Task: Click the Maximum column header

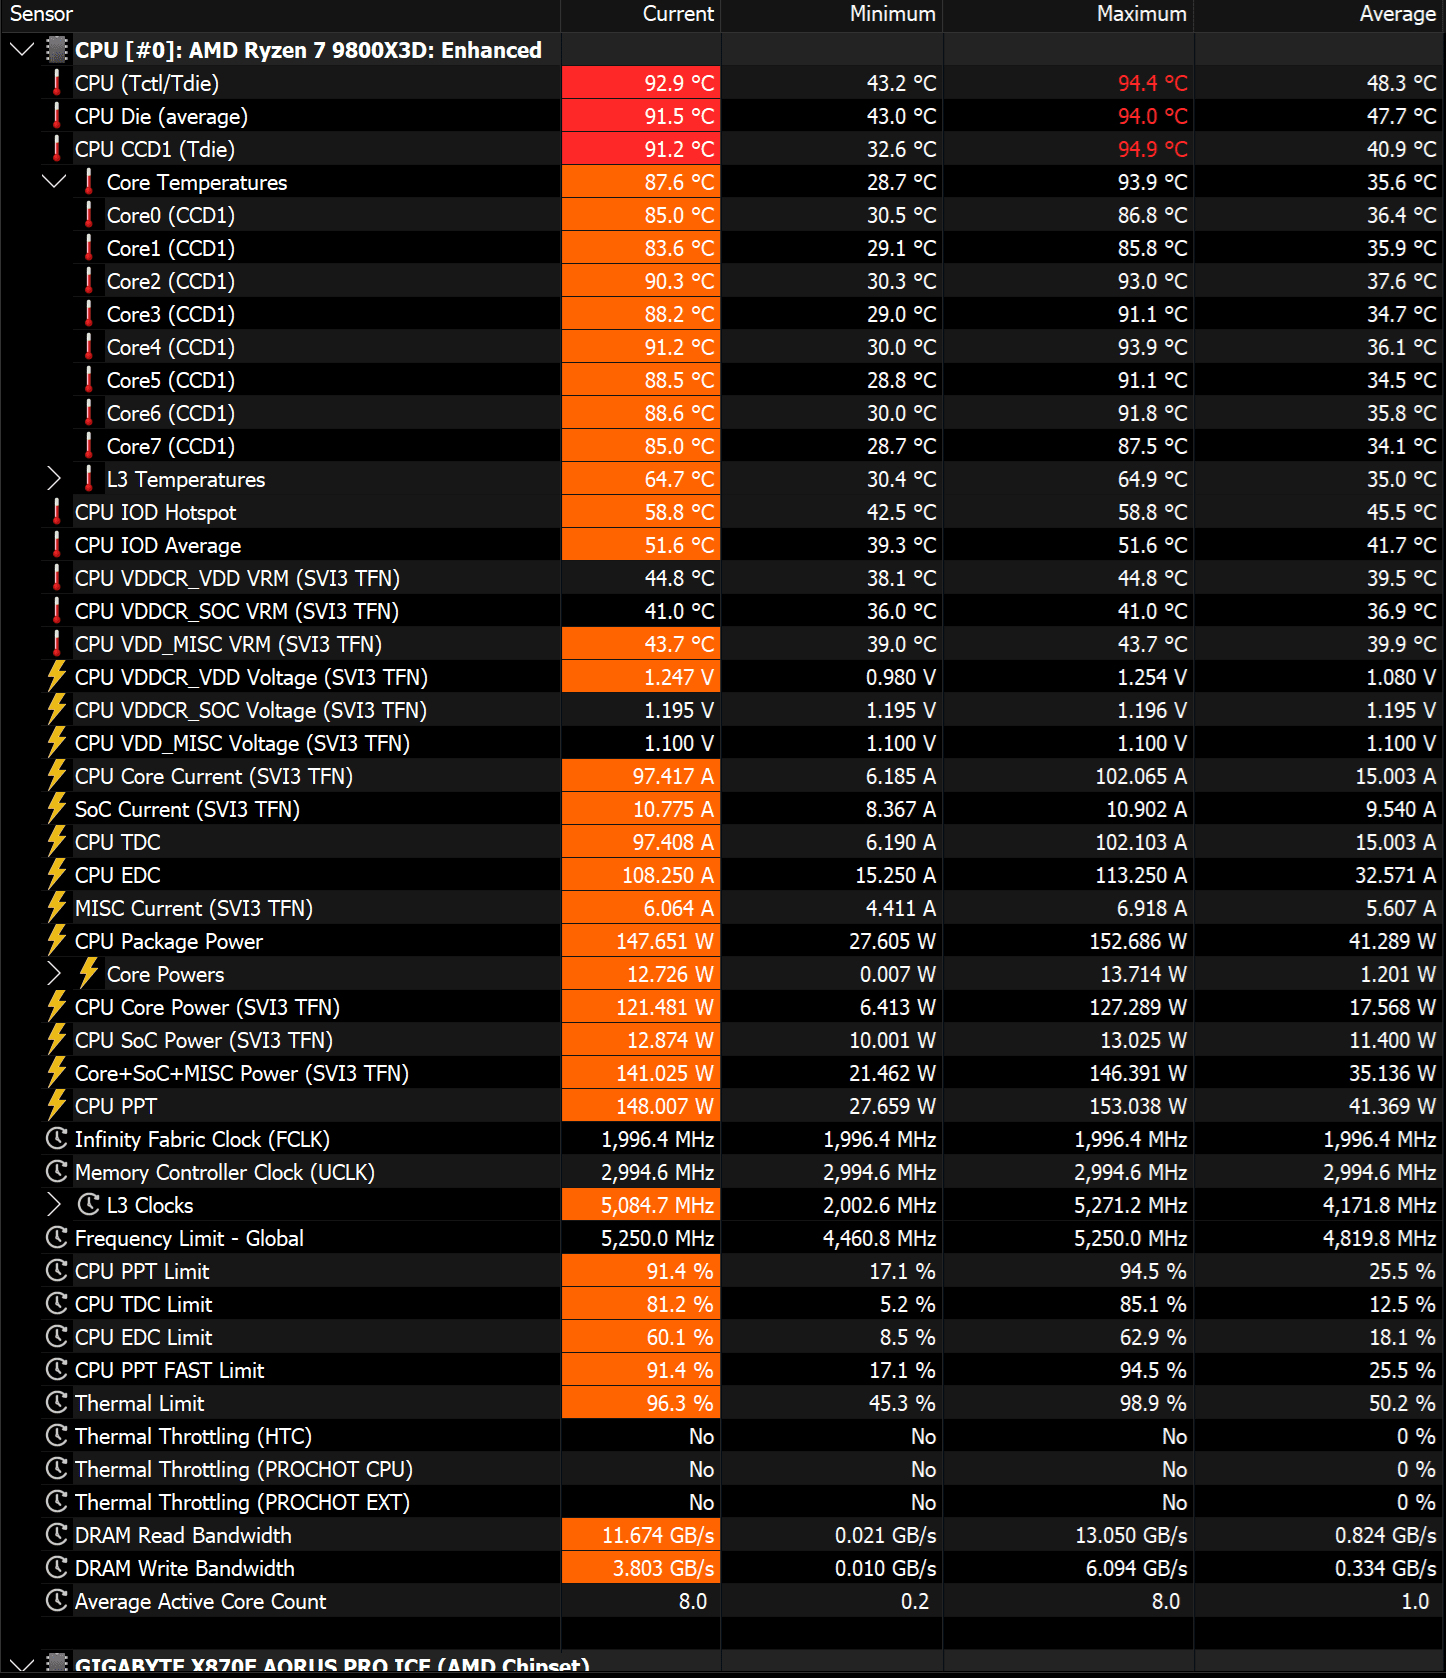Action: pos(1142,14)
